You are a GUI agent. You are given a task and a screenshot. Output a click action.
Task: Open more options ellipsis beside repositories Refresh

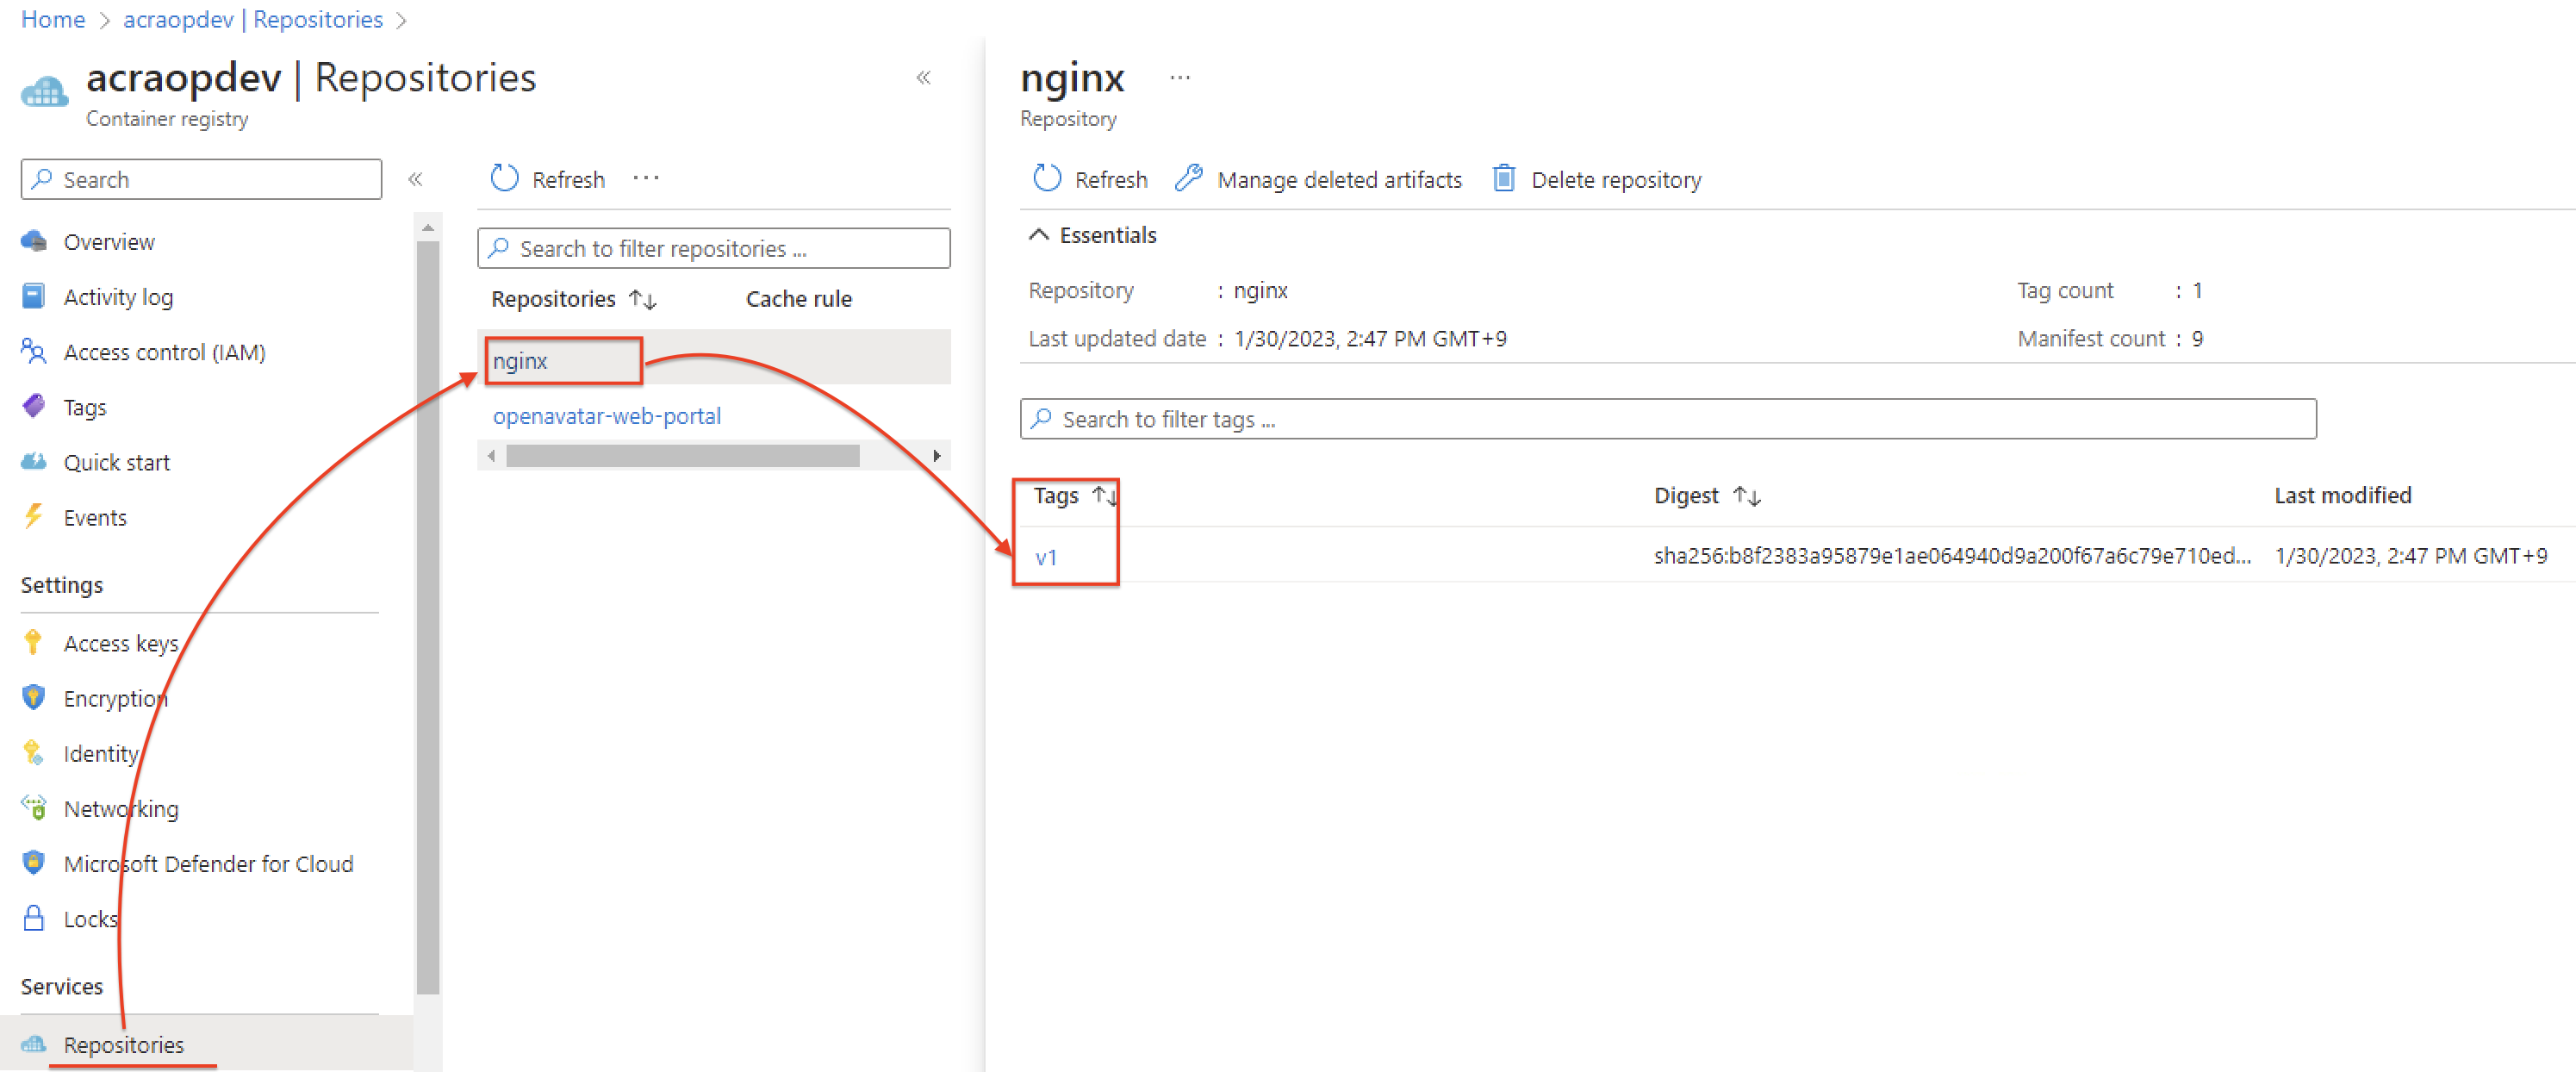pyautogui.click(x=646, y=178)
